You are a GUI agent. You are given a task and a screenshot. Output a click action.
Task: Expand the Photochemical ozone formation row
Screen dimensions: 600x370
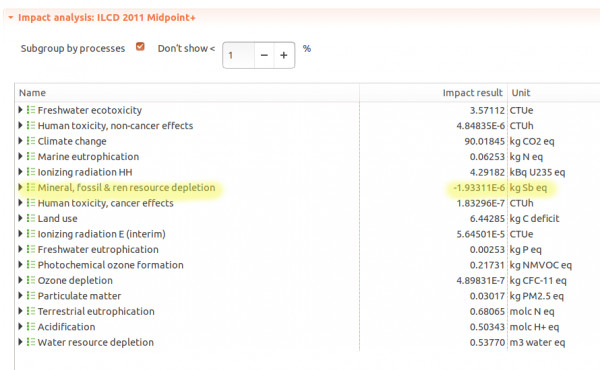(x=20, y=264)
